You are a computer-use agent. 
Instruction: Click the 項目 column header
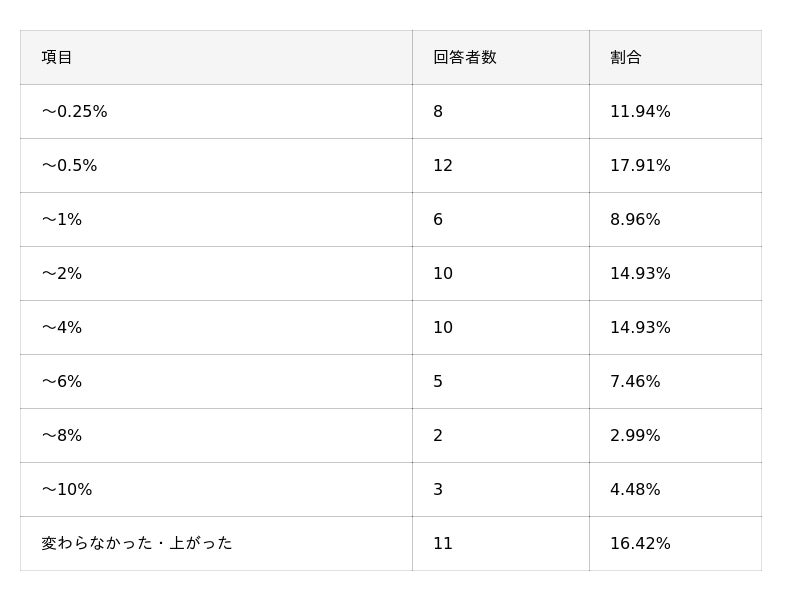57,58
